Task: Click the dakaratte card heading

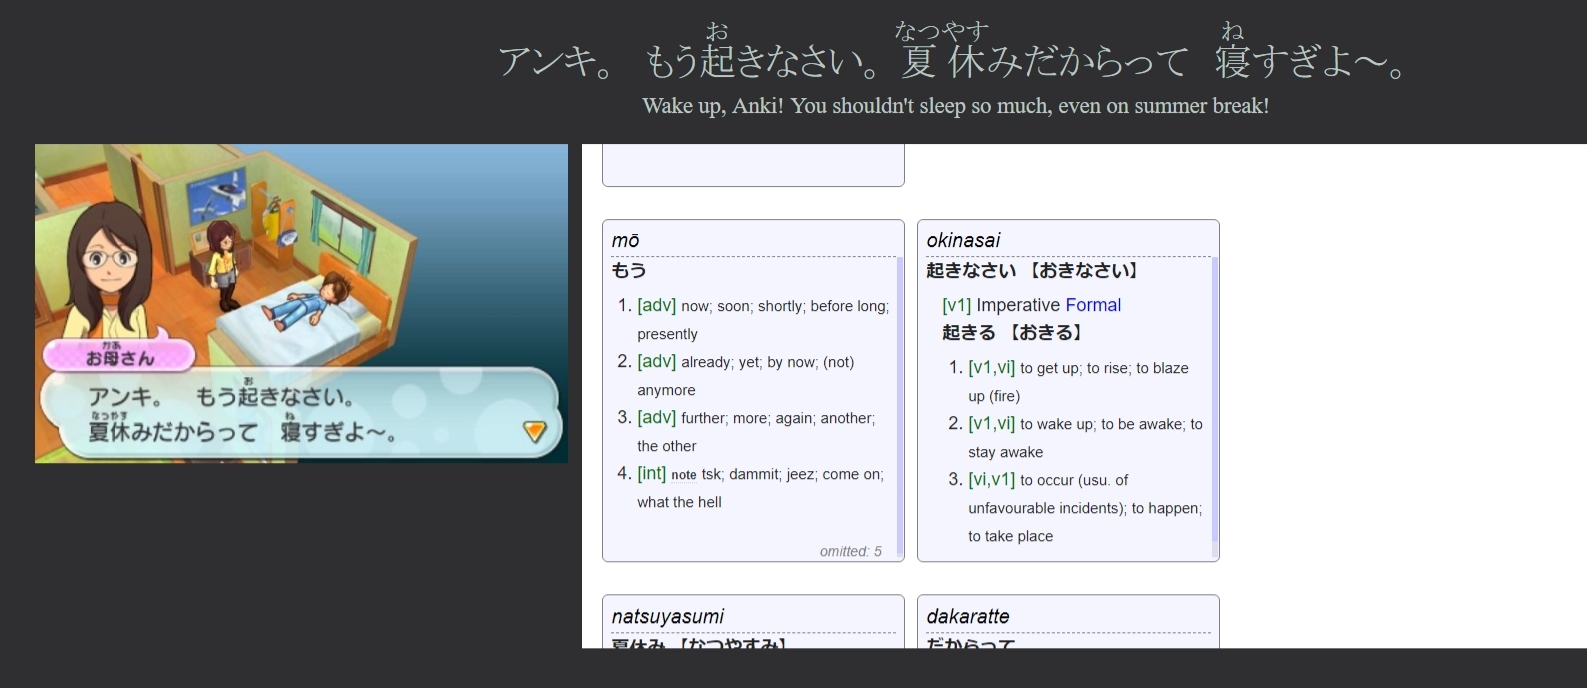Action: [x=968, y=616]
